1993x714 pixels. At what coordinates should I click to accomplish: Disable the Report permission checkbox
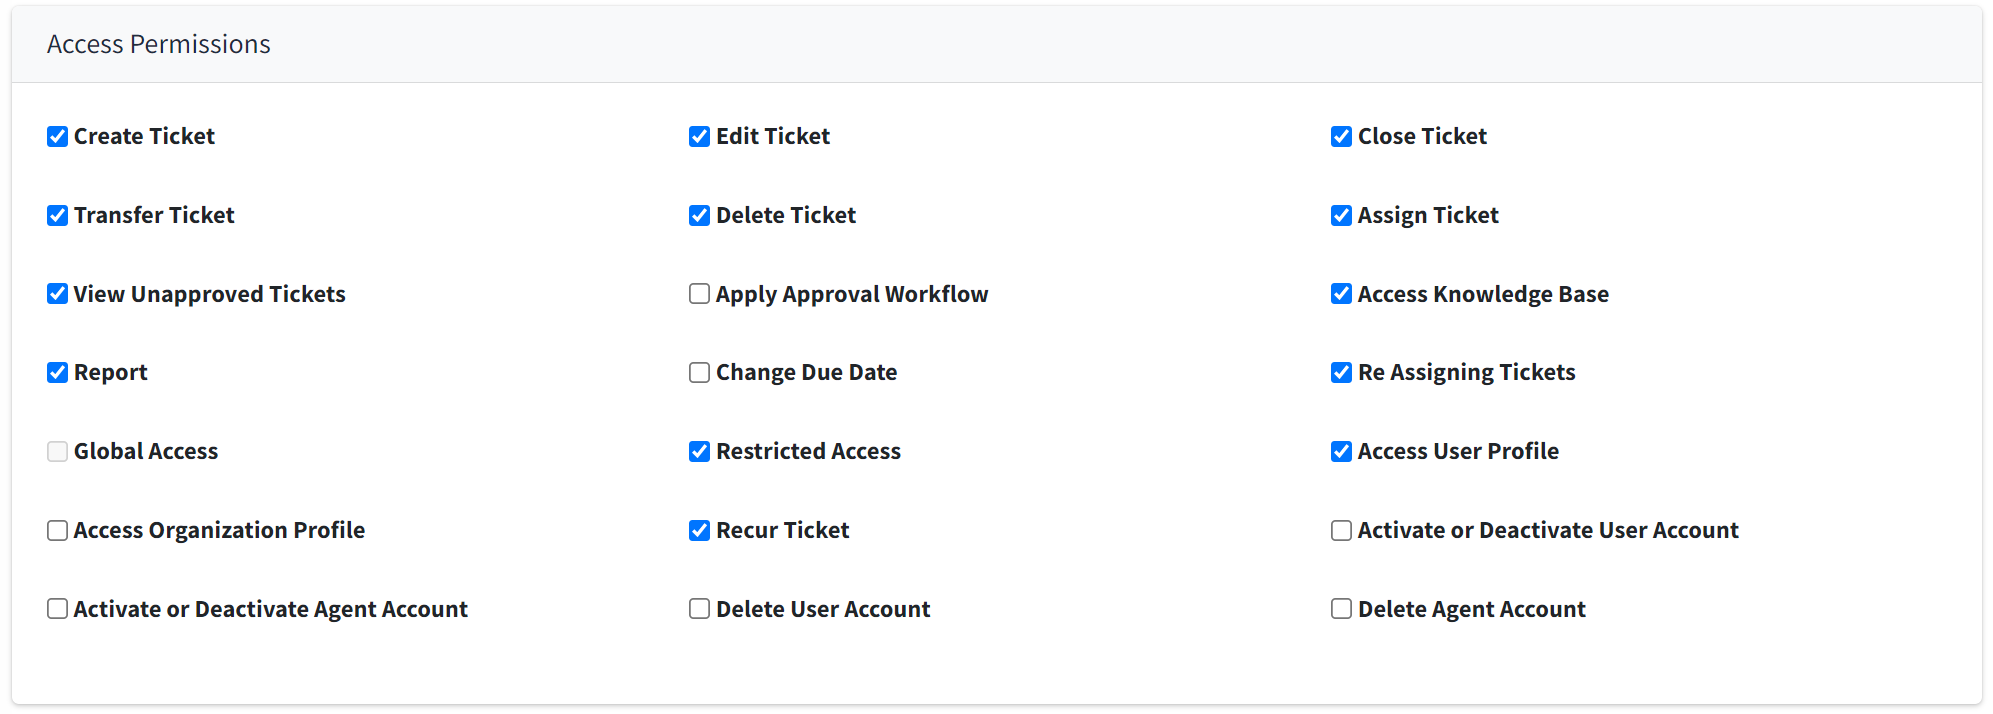click(58, 373)
